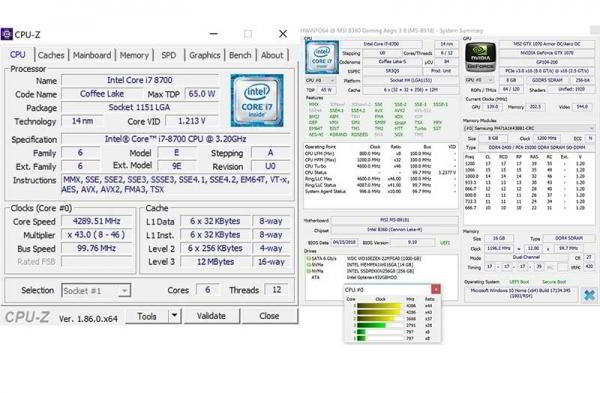Click the Threads count value 12
Viewport: 600px width, 393px height.
click(277, 290)
